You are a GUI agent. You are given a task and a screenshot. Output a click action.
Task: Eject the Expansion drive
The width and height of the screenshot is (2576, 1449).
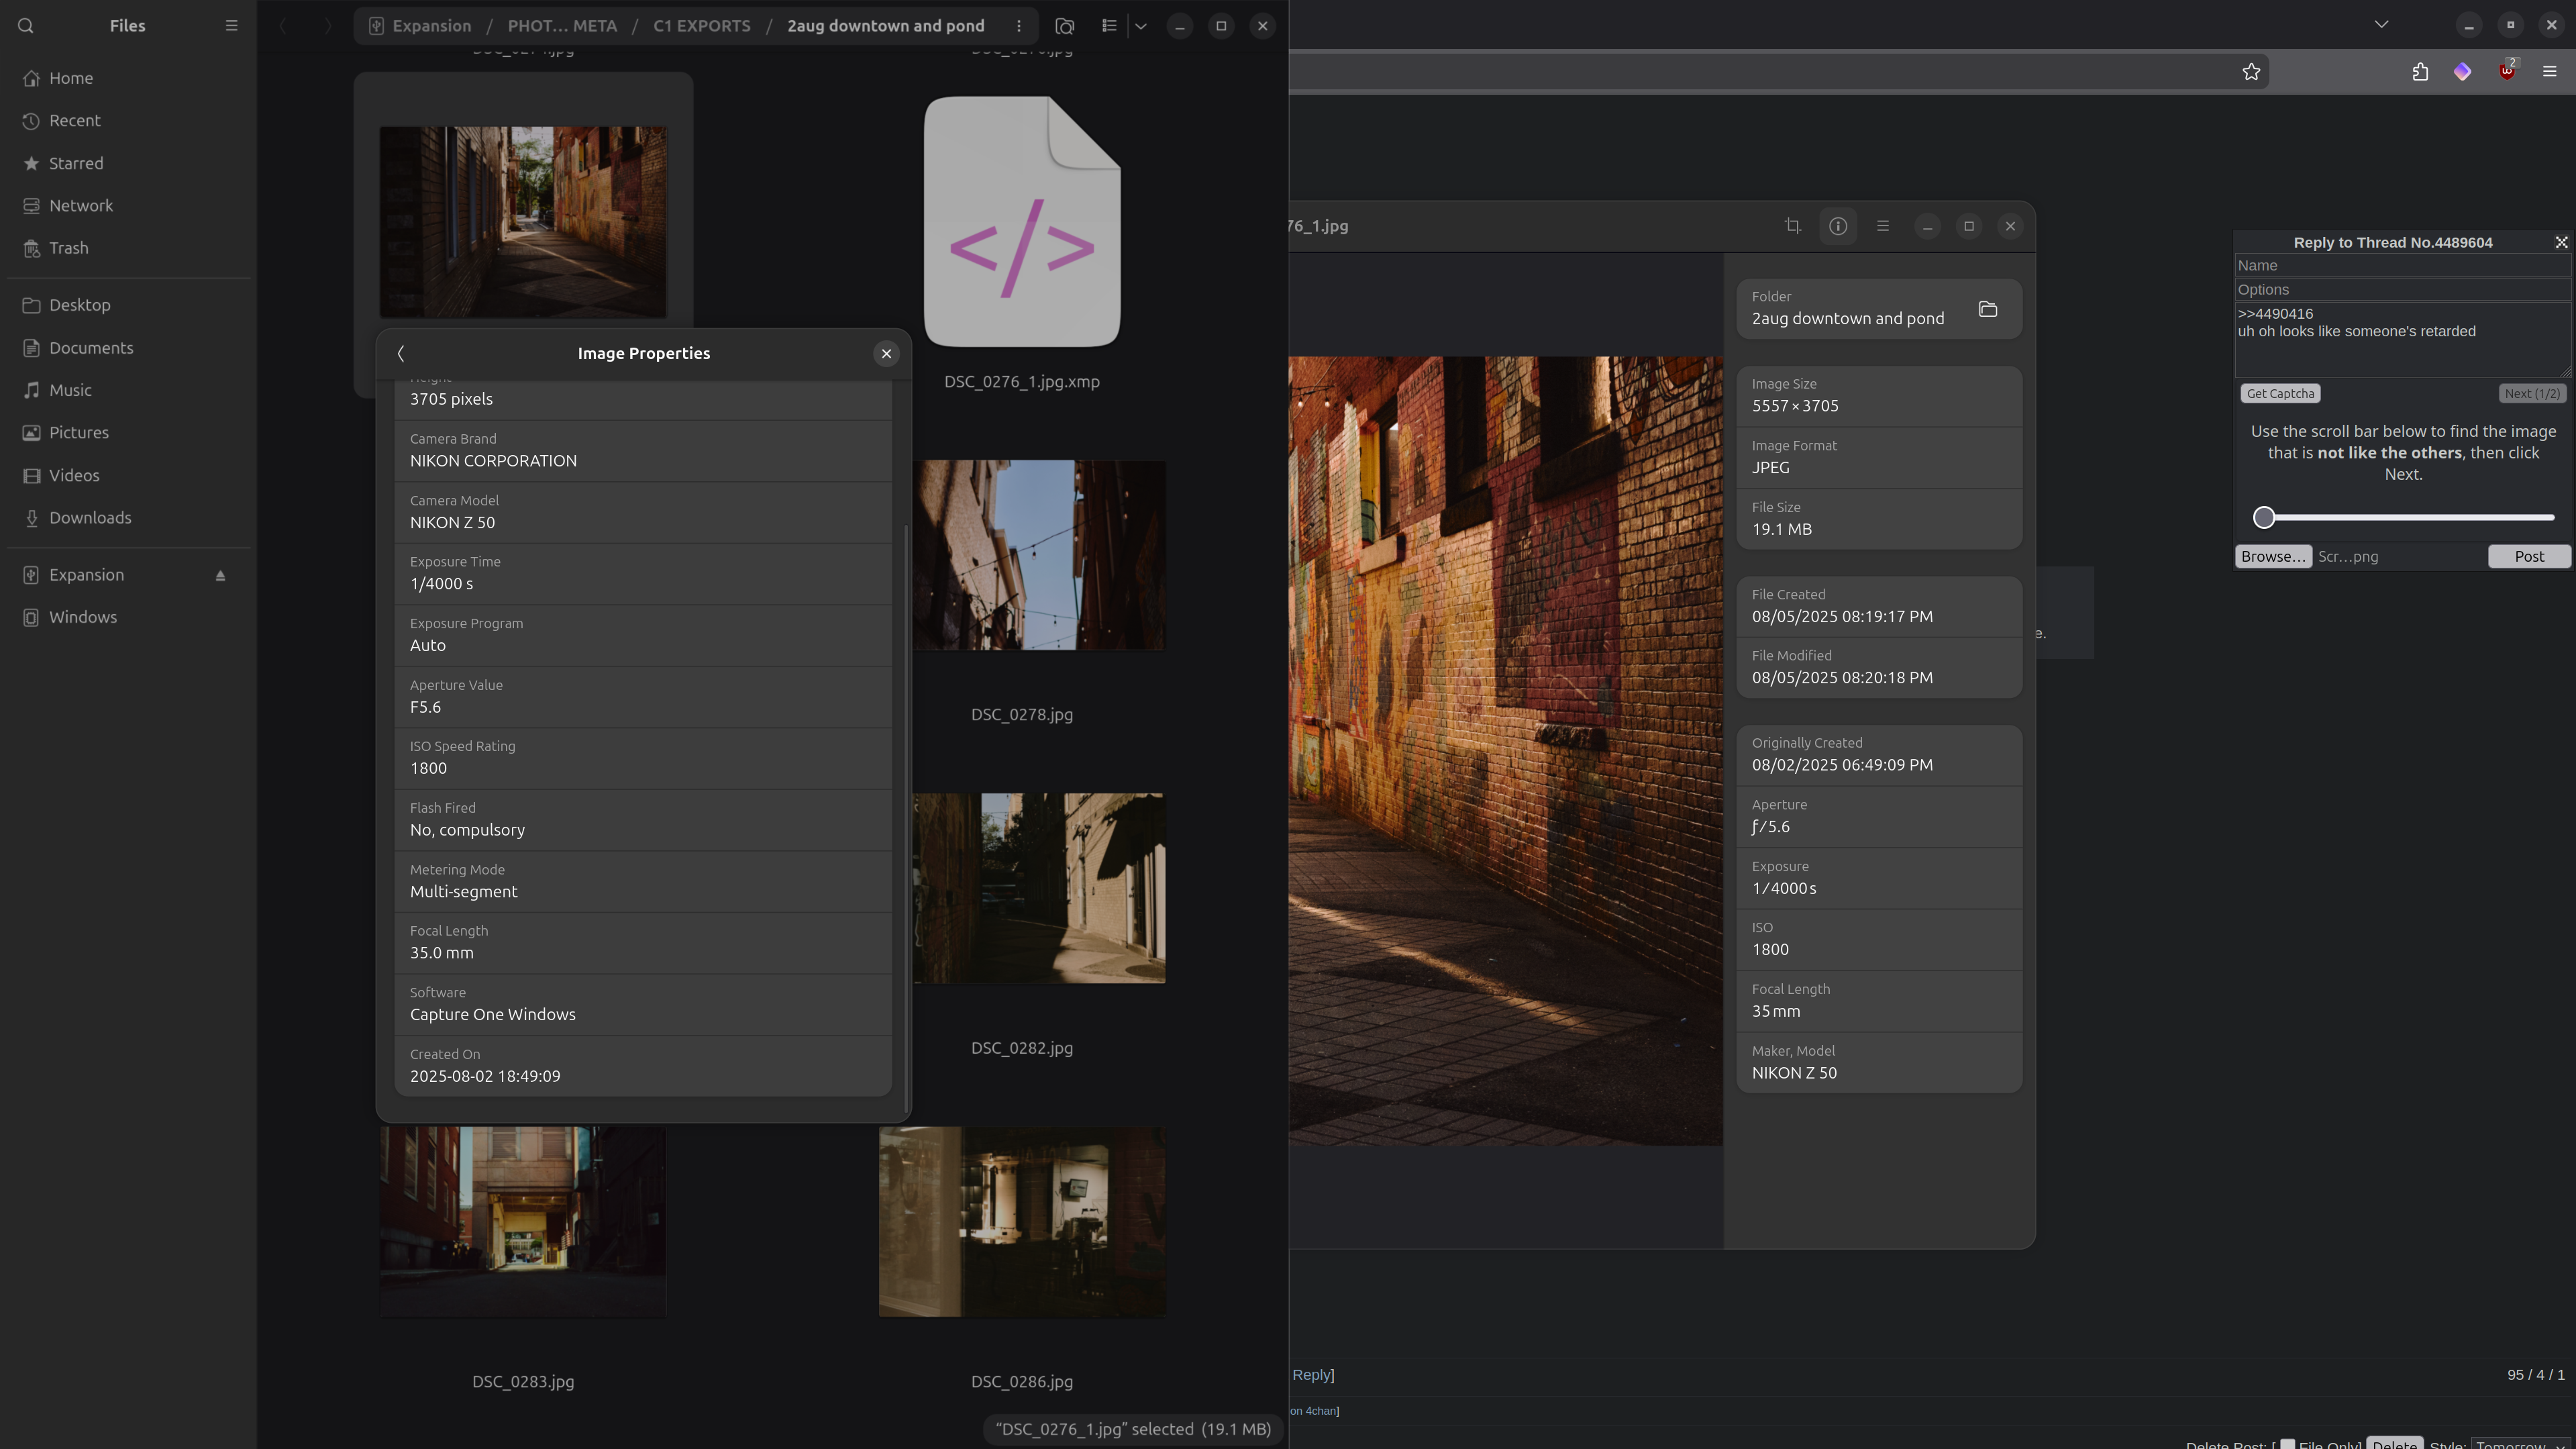coord(221,575)
